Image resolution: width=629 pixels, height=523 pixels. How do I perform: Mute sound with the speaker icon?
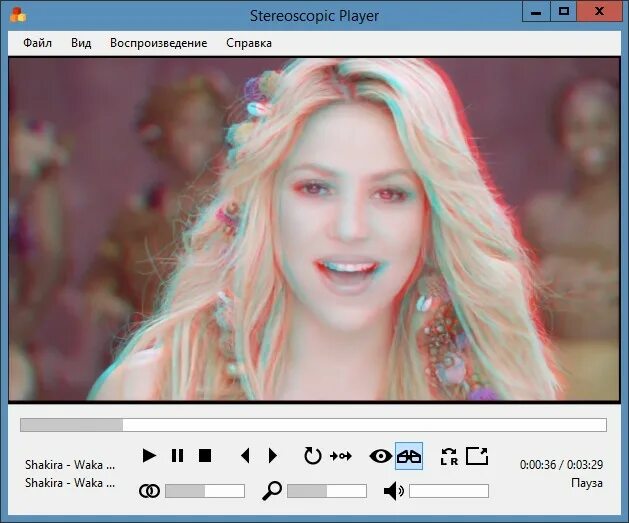tap(394, 491)
